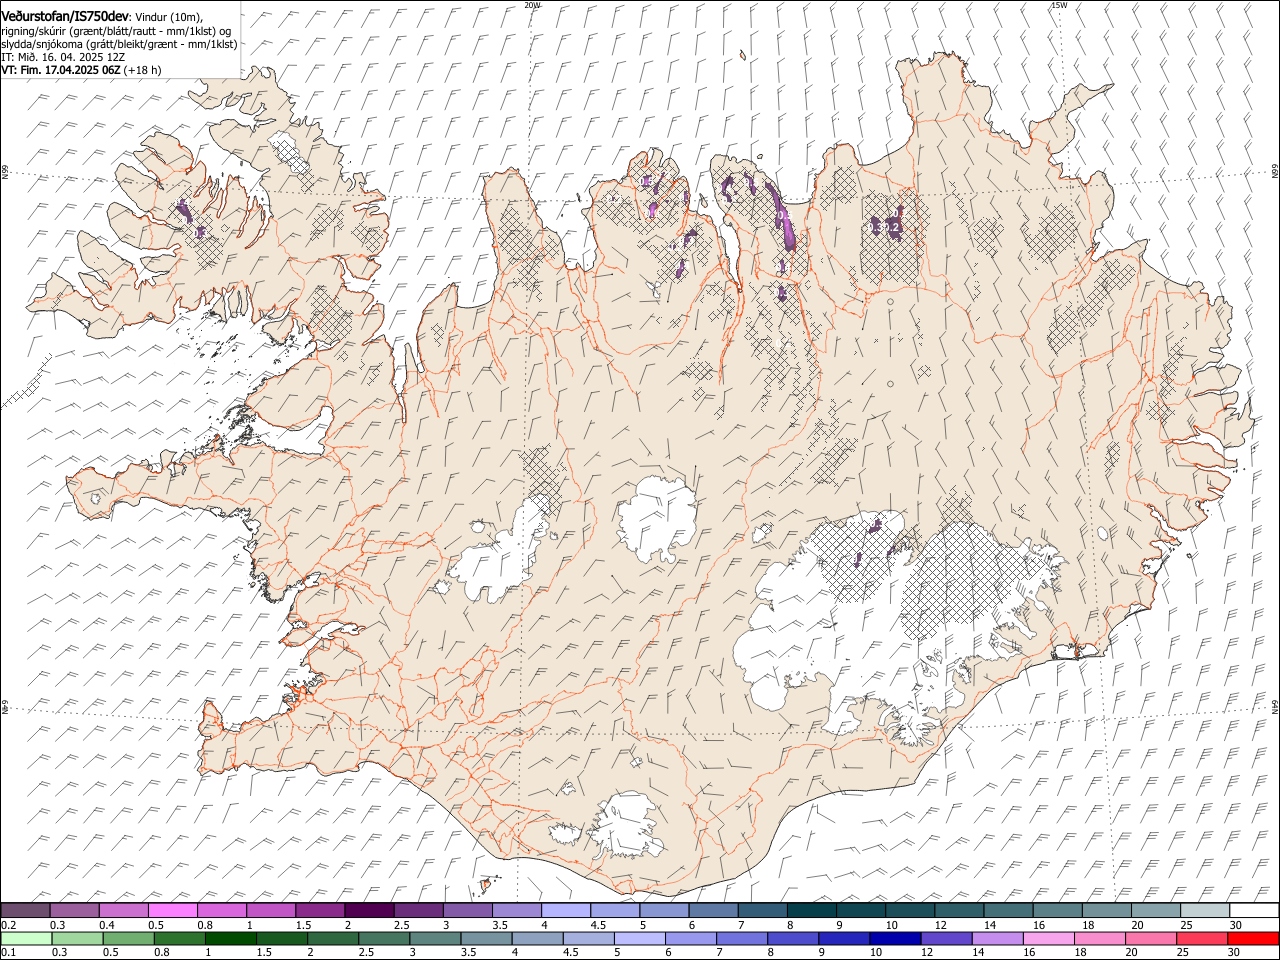Image resolution: width=1280 pixels, height=960 pixels.
Task: Click the 15W longitude label
Action: (x=1059, y=5)
